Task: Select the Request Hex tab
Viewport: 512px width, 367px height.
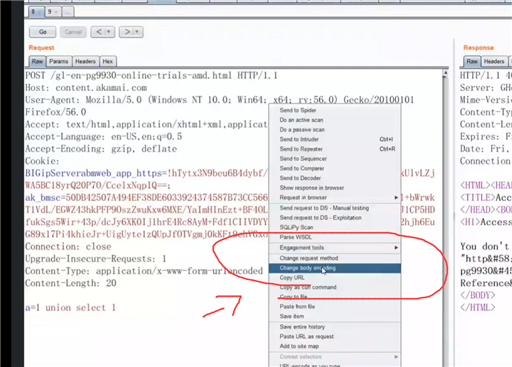Action: [108, 61]
